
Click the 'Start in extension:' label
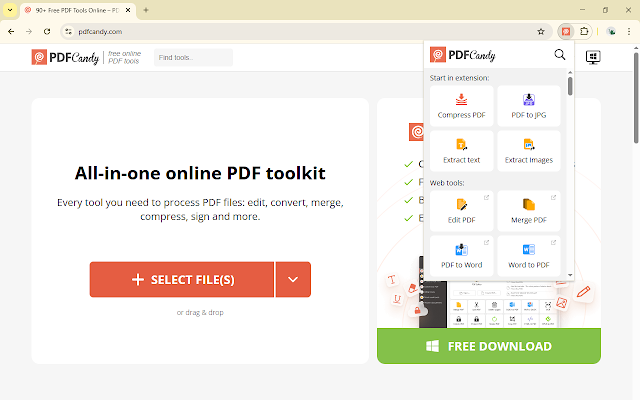tap(459, 78)
